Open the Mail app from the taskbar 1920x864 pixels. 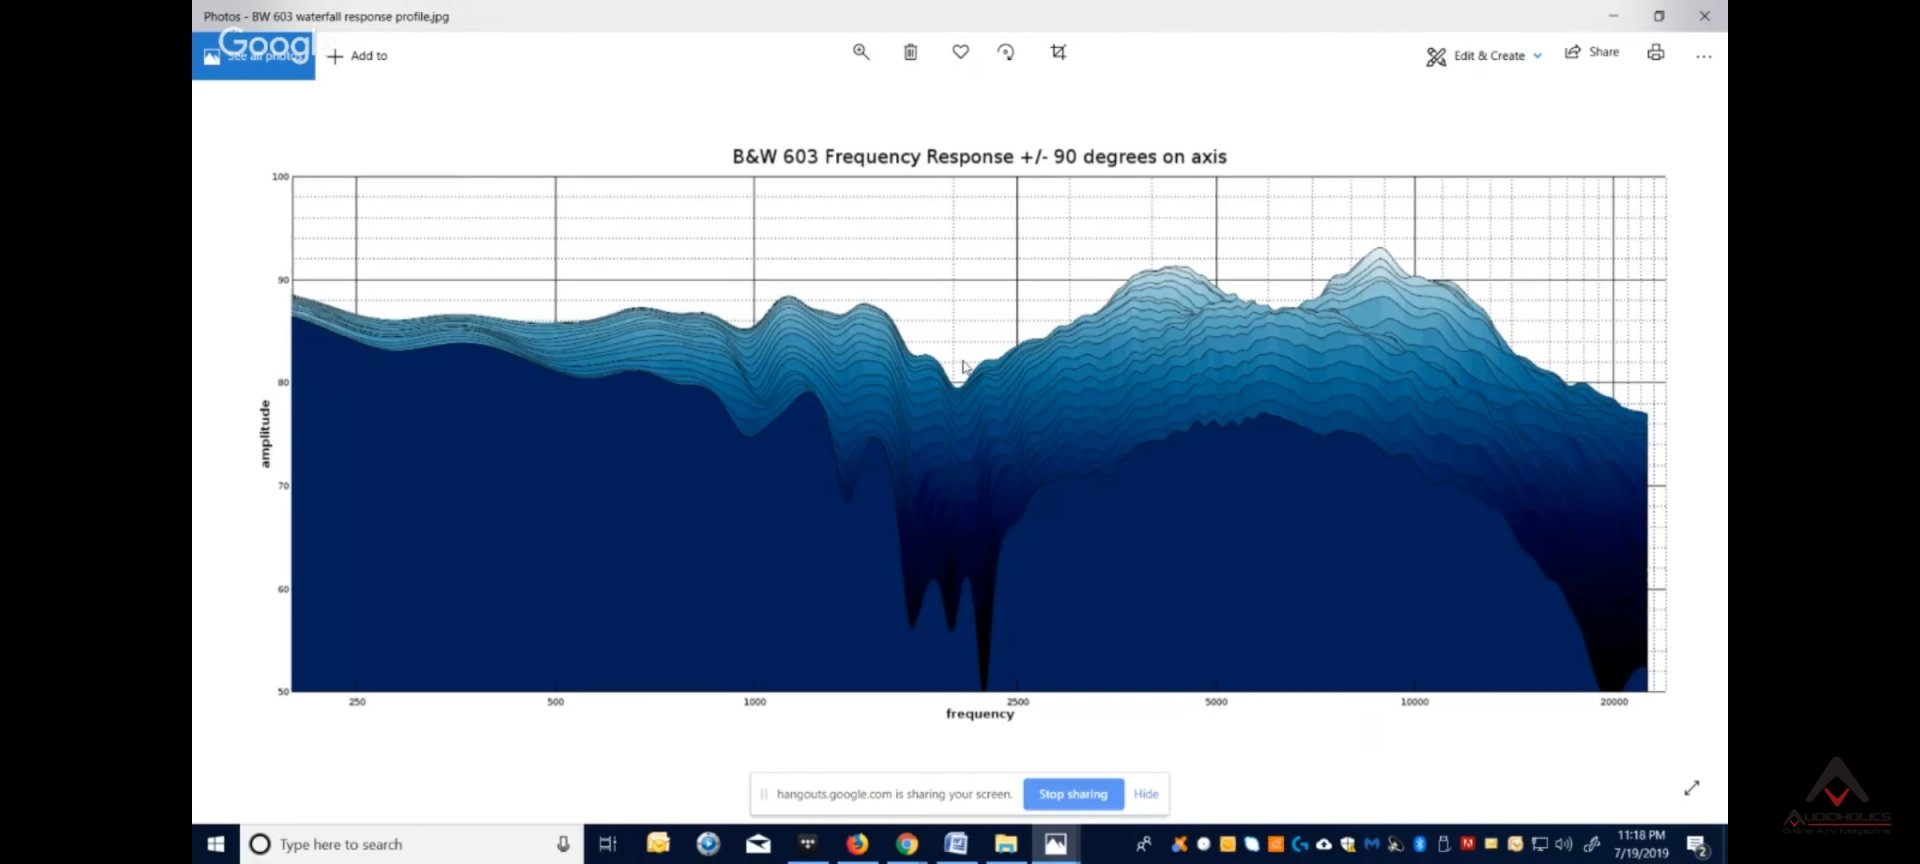[x=758, y=844]
